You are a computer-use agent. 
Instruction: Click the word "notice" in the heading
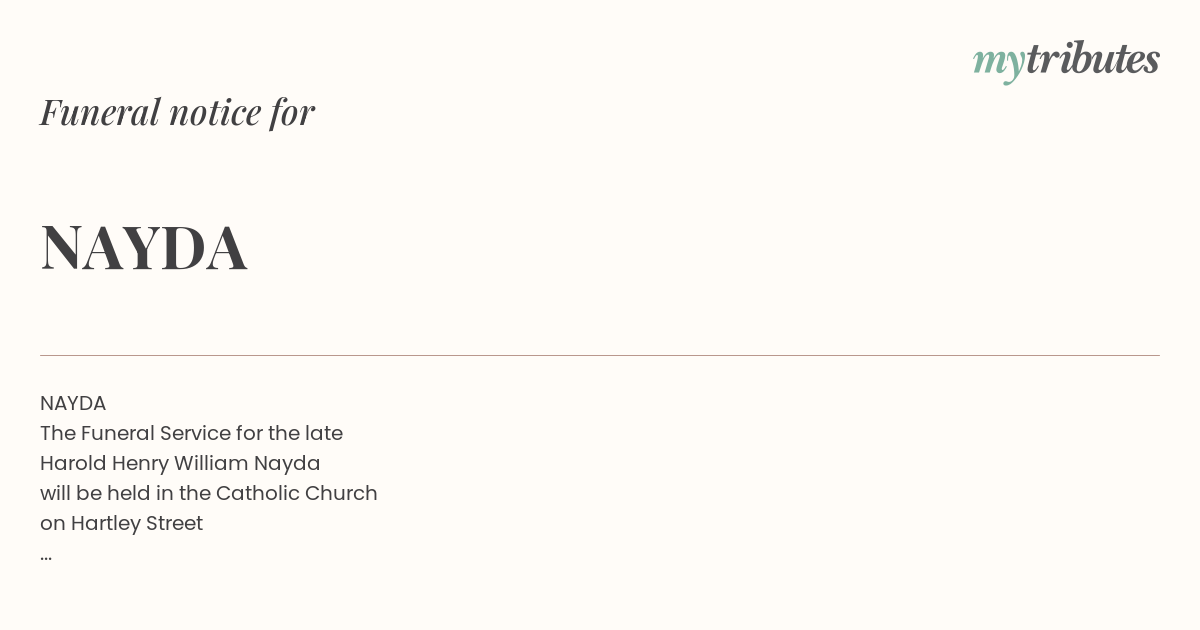215,113
